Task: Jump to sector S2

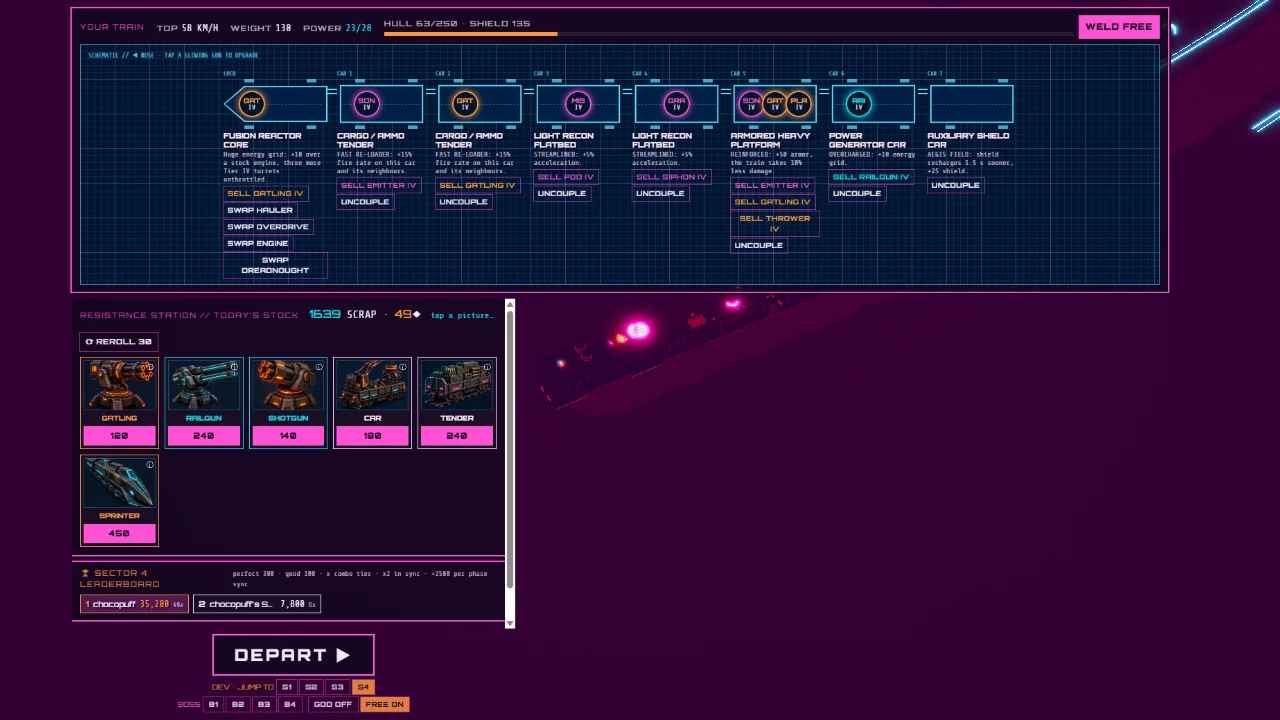Action: click(311, 687)
